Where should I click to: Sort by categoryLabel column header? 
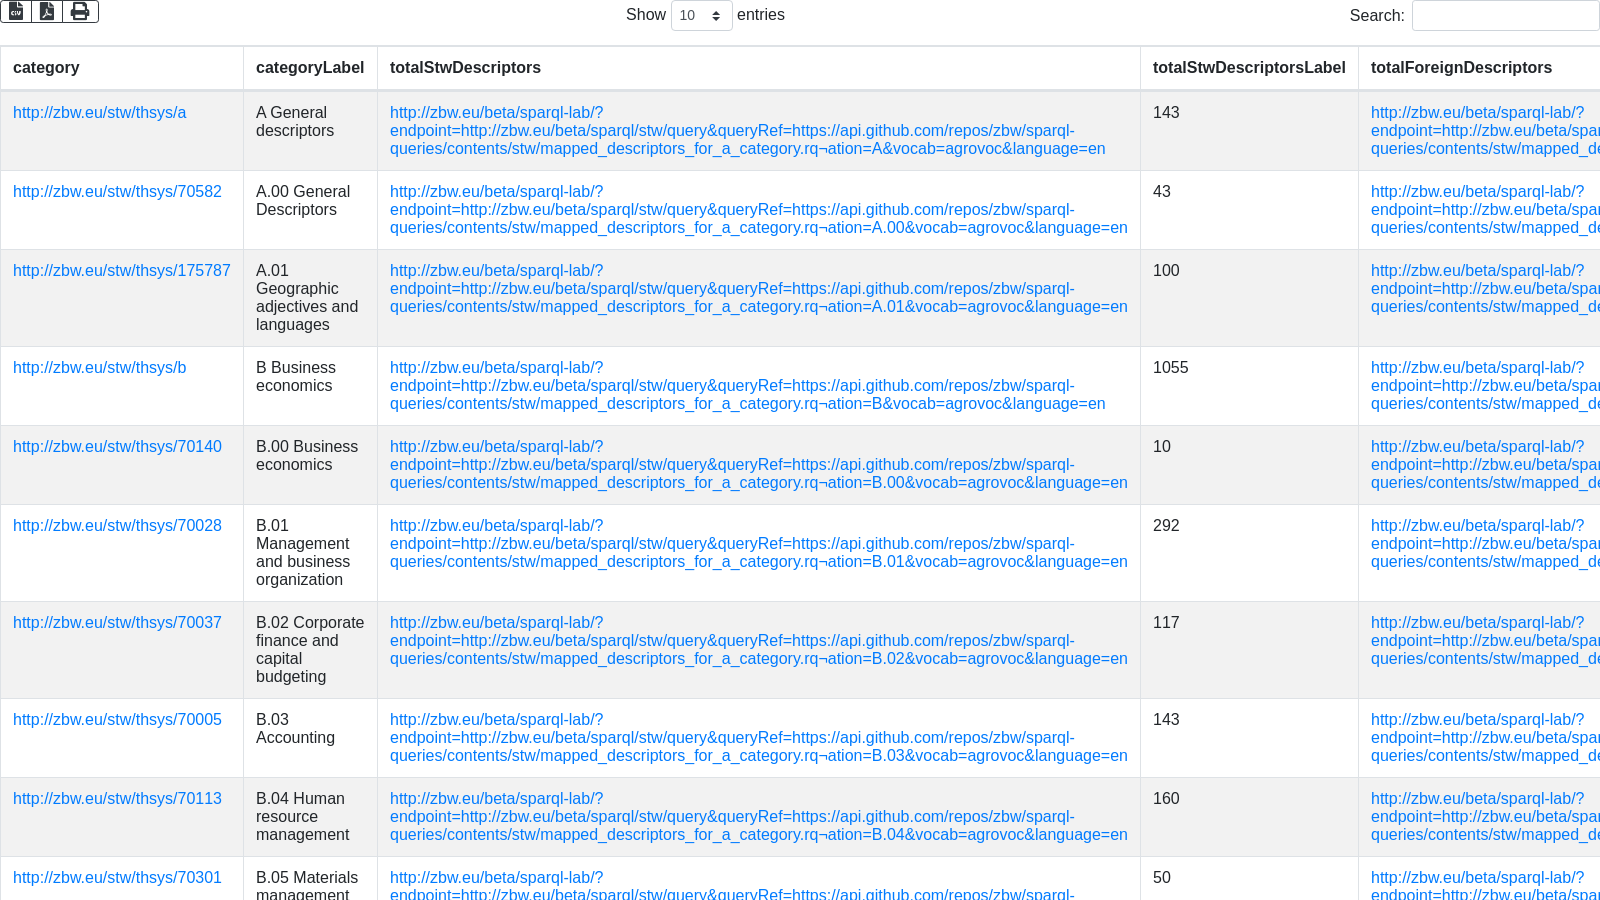pos(310,68)
